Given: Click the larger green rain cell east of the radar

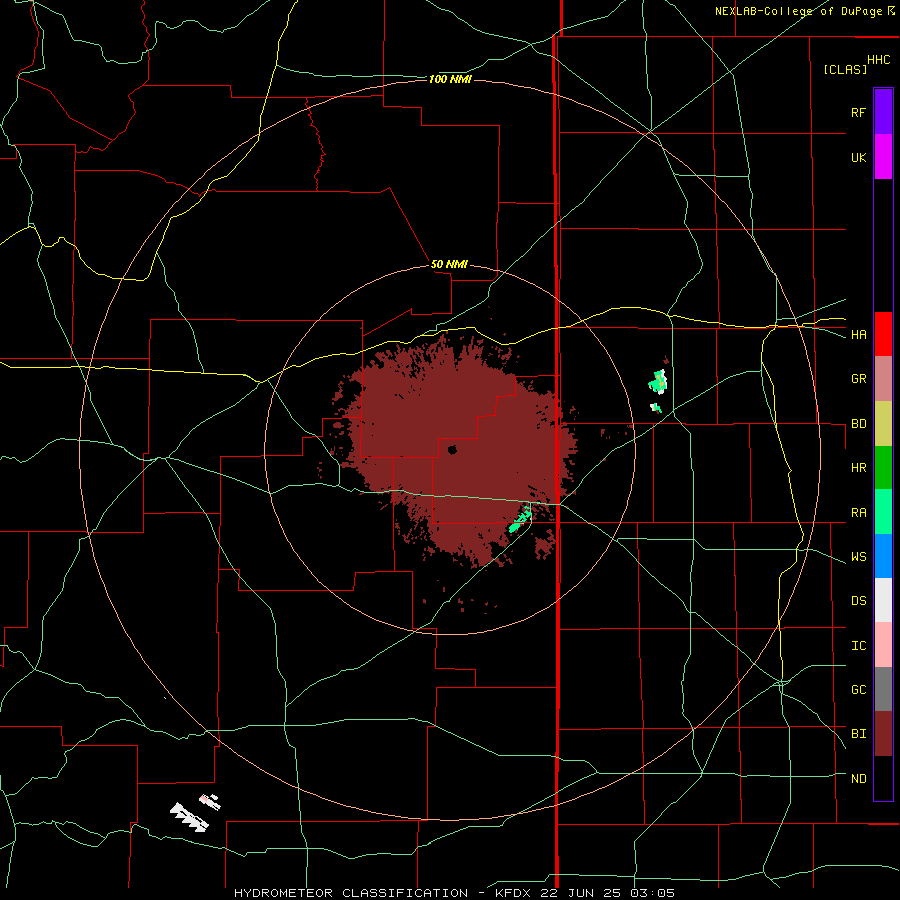Looking at the screenshot, I should (658, 381).
